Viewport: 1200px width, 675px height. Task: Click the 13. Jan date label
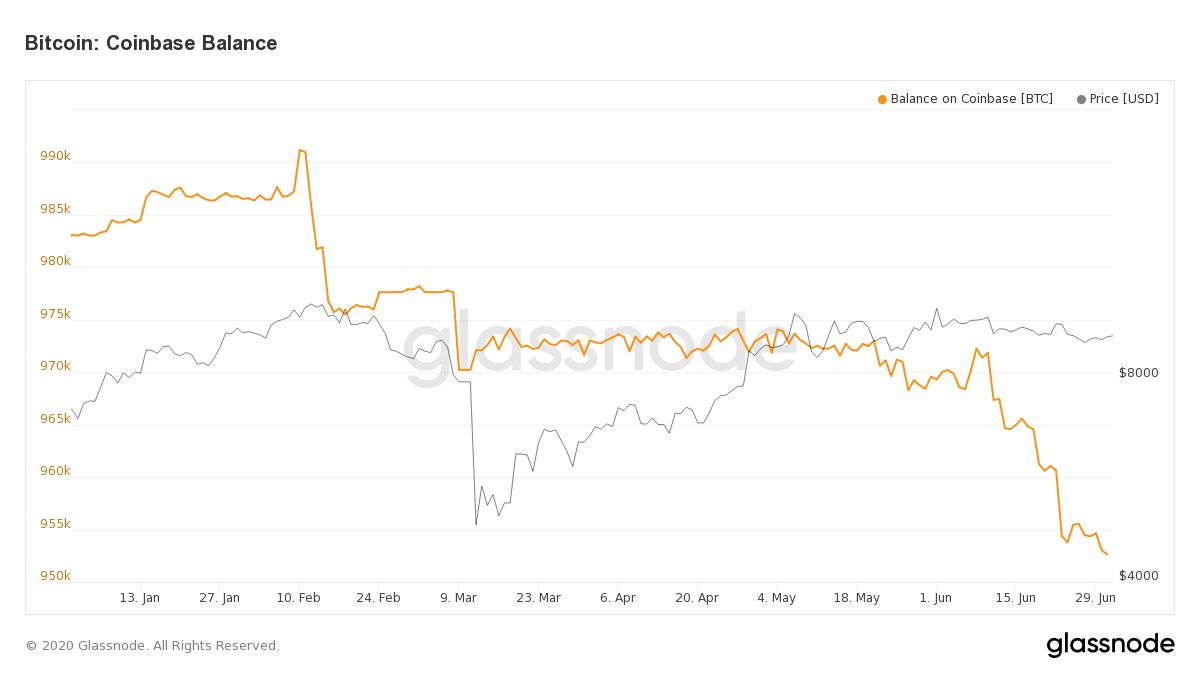click(139, 598)
